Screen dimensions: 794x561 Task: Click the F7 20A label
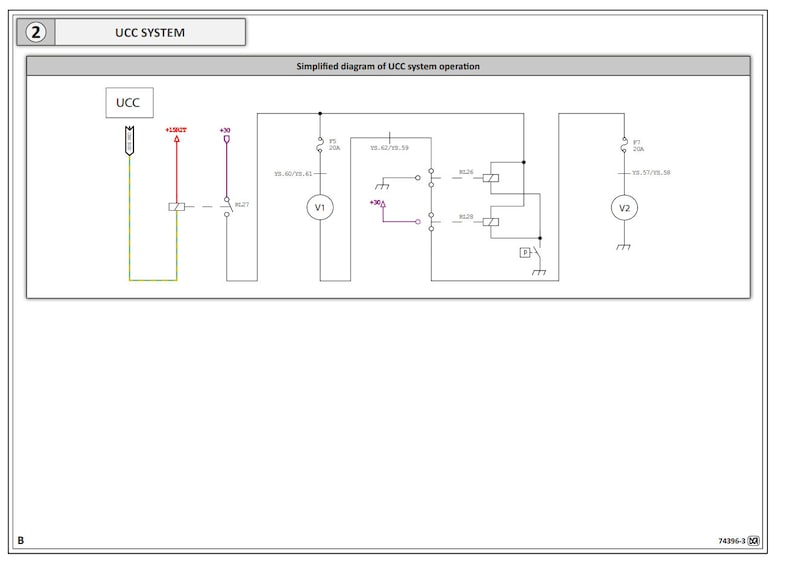[639, 146]
